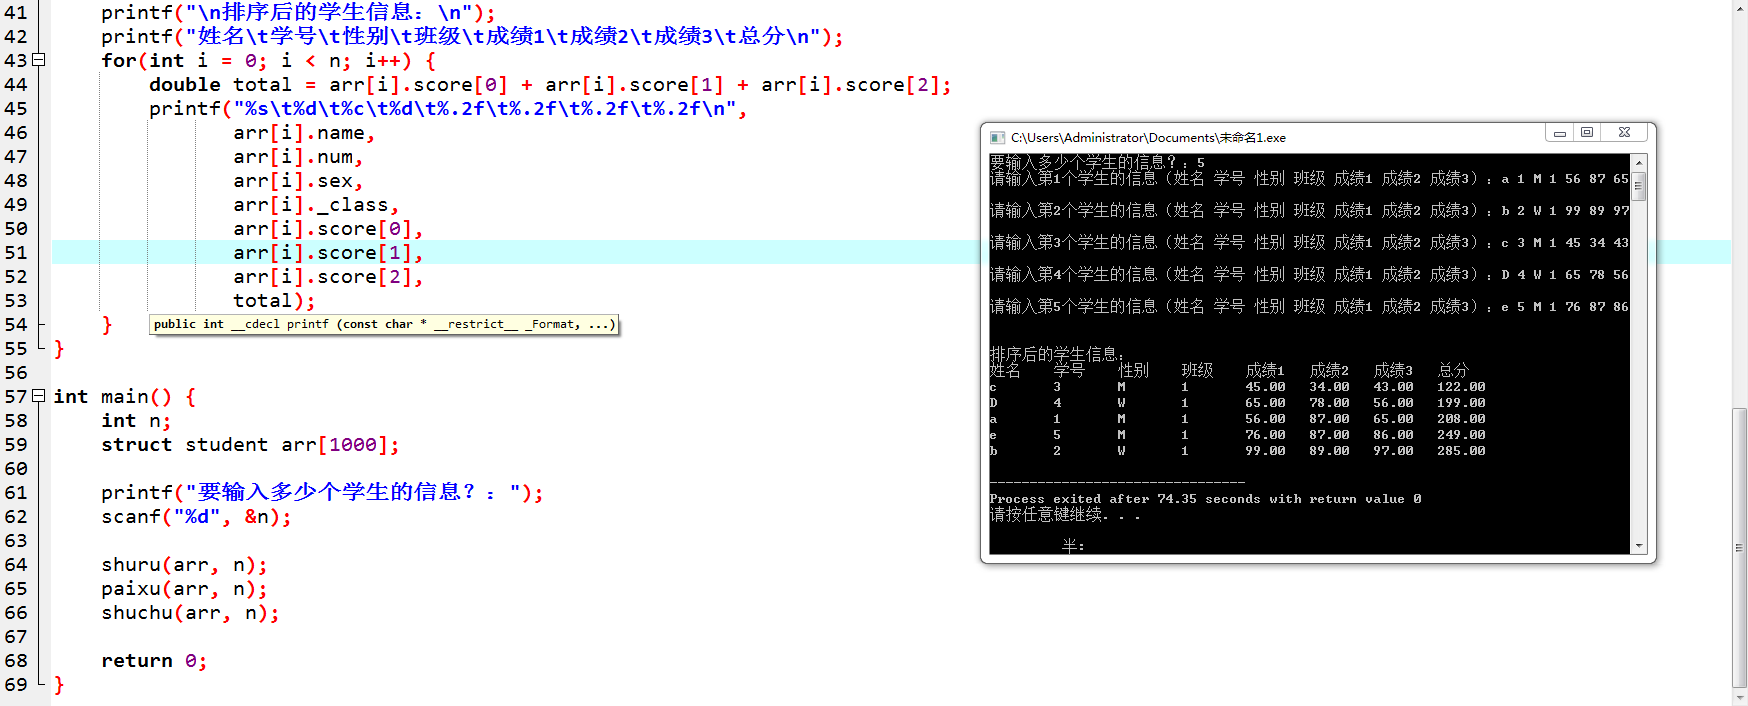Click 'total);' on line 53
The height and width of the screenshot is (706, 1748).
click(274, 300)
